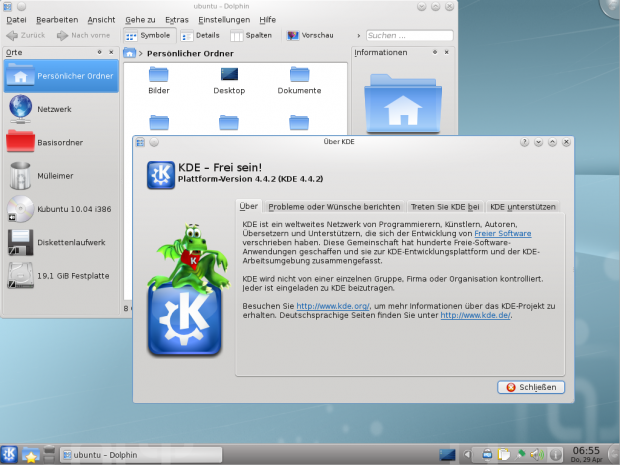This screenshot has height=465, width=620.
Task: Click the info notifications tray icon
Action: tap(555, 455)
